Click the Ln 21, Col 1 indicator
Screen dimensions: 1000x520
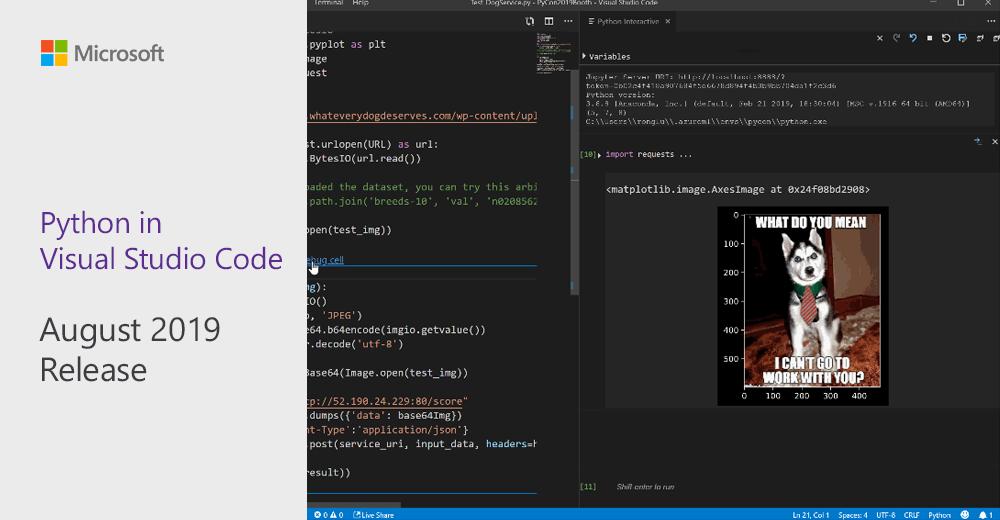811,514
